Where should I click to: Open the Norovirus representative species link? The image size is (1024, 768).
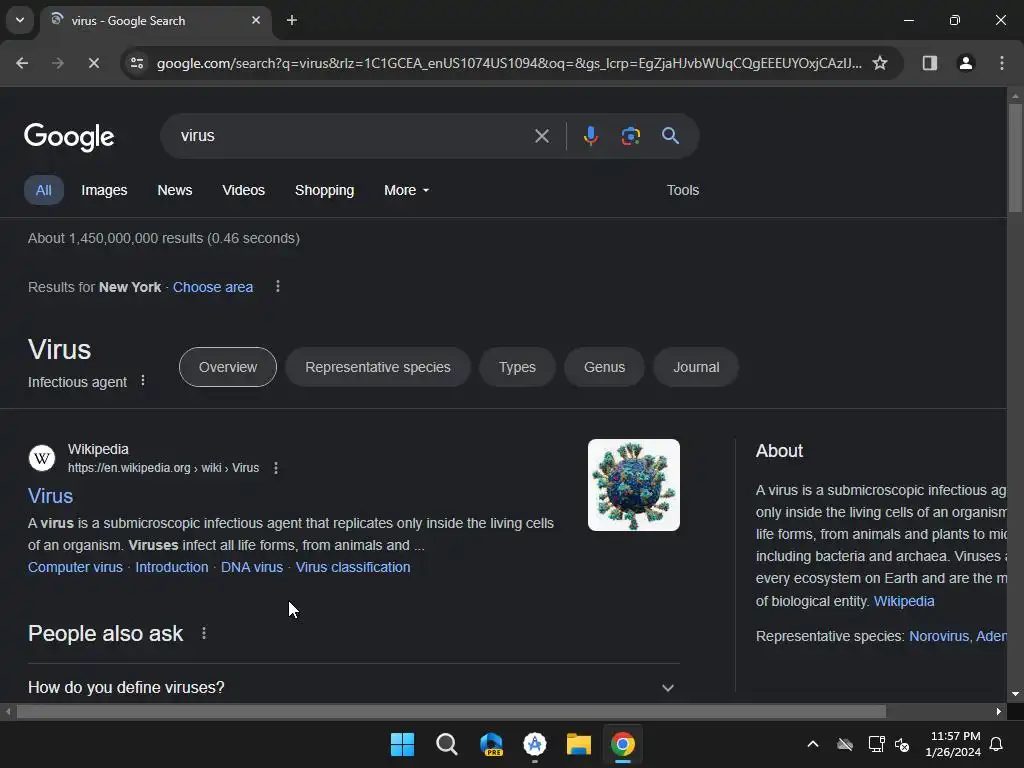(939, 636)
